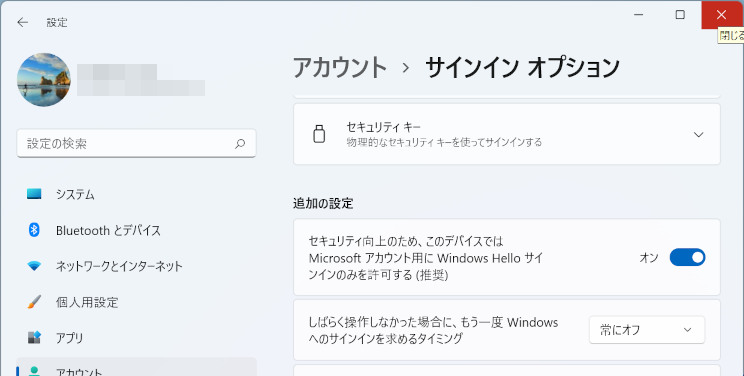This screenshot has width=744, height=376.
Task: Open the 常にオフ sign-in timing dropdown
Action: point(647,330)
